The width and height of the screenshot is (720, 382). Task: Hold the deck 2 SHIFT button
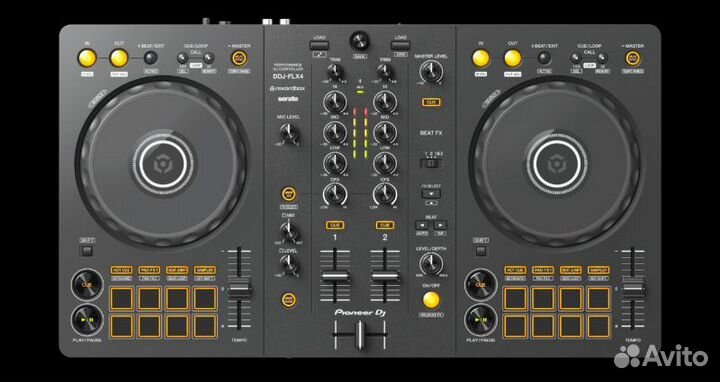point(480,251)
